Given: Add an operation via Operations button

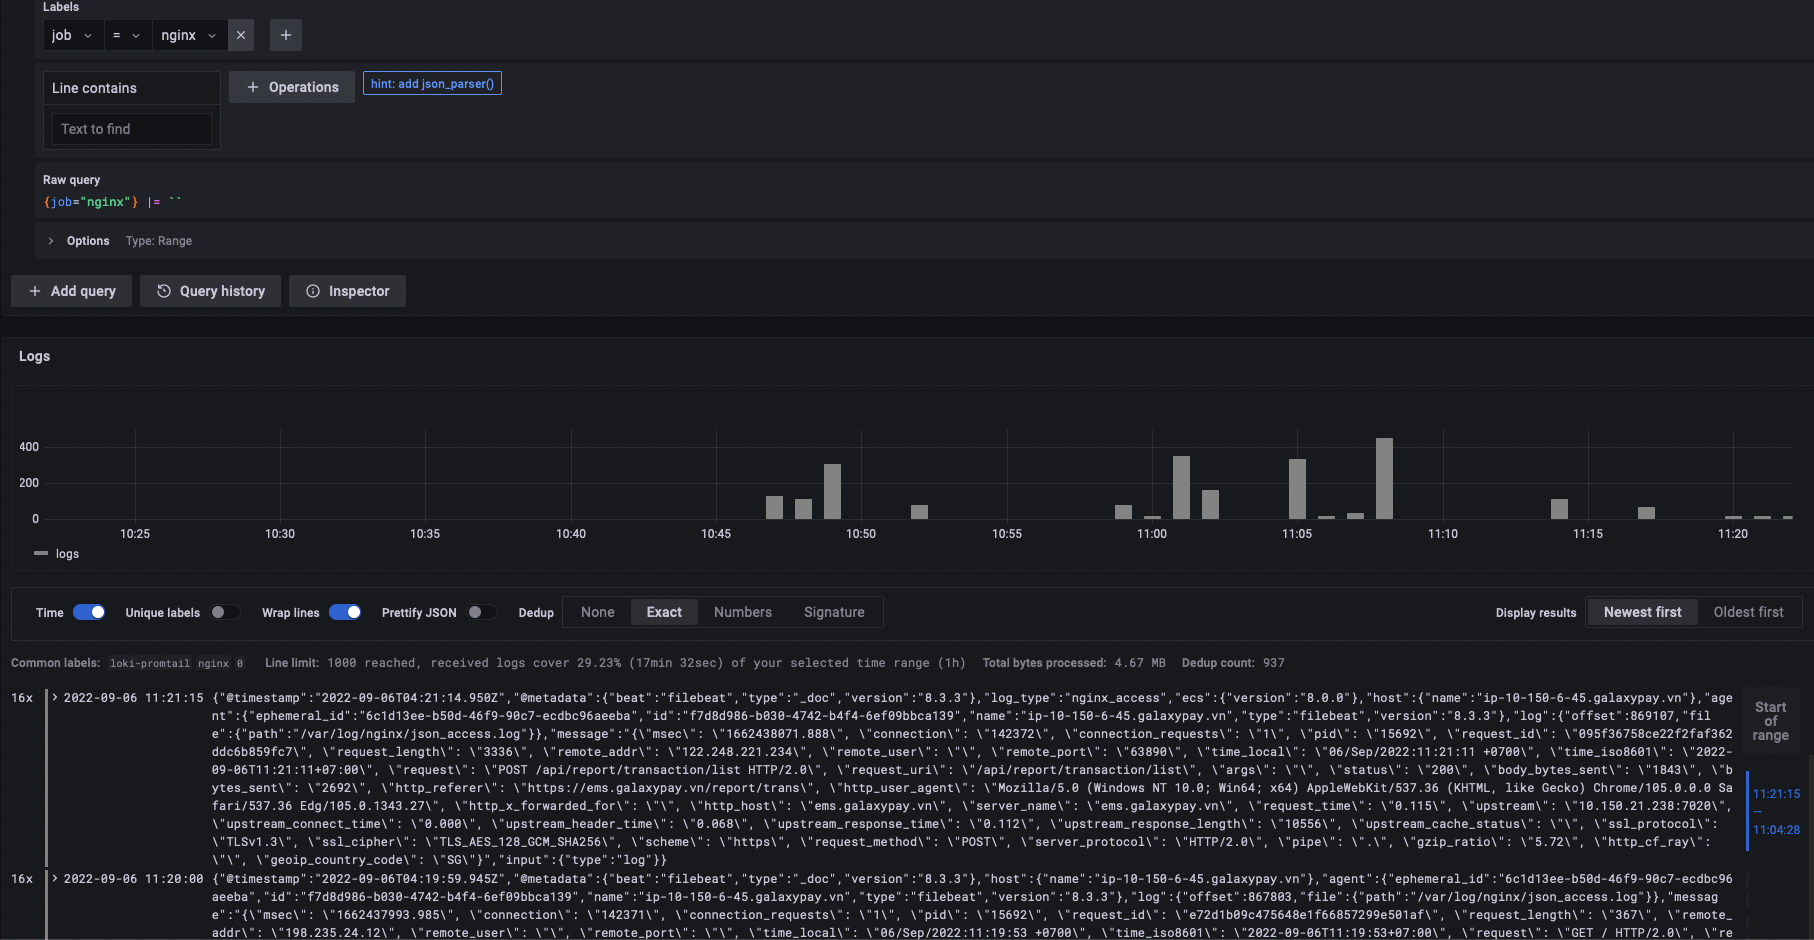Looking at the screenshot, I should point(292,87).
